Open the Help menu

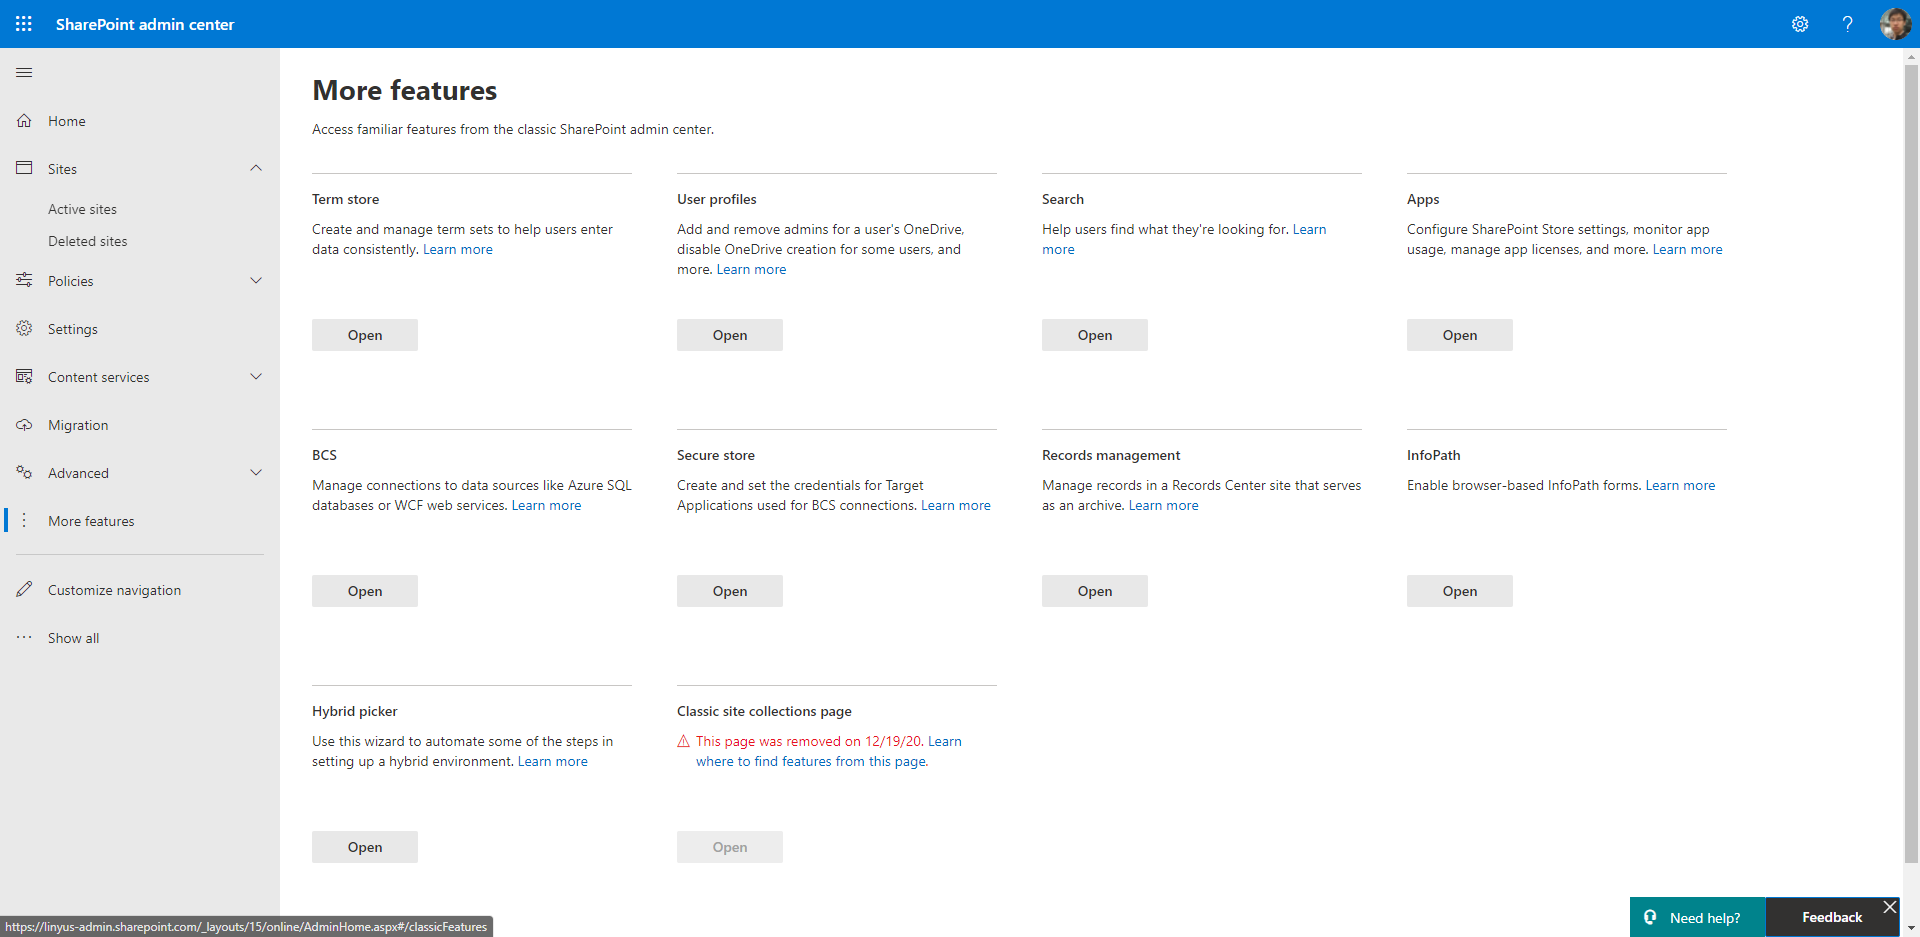(x=1848, y=24)
